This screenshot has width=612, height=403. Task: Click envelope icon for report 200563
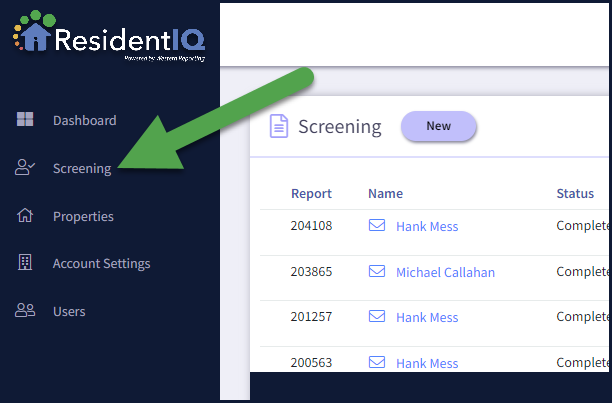[377, 362]
